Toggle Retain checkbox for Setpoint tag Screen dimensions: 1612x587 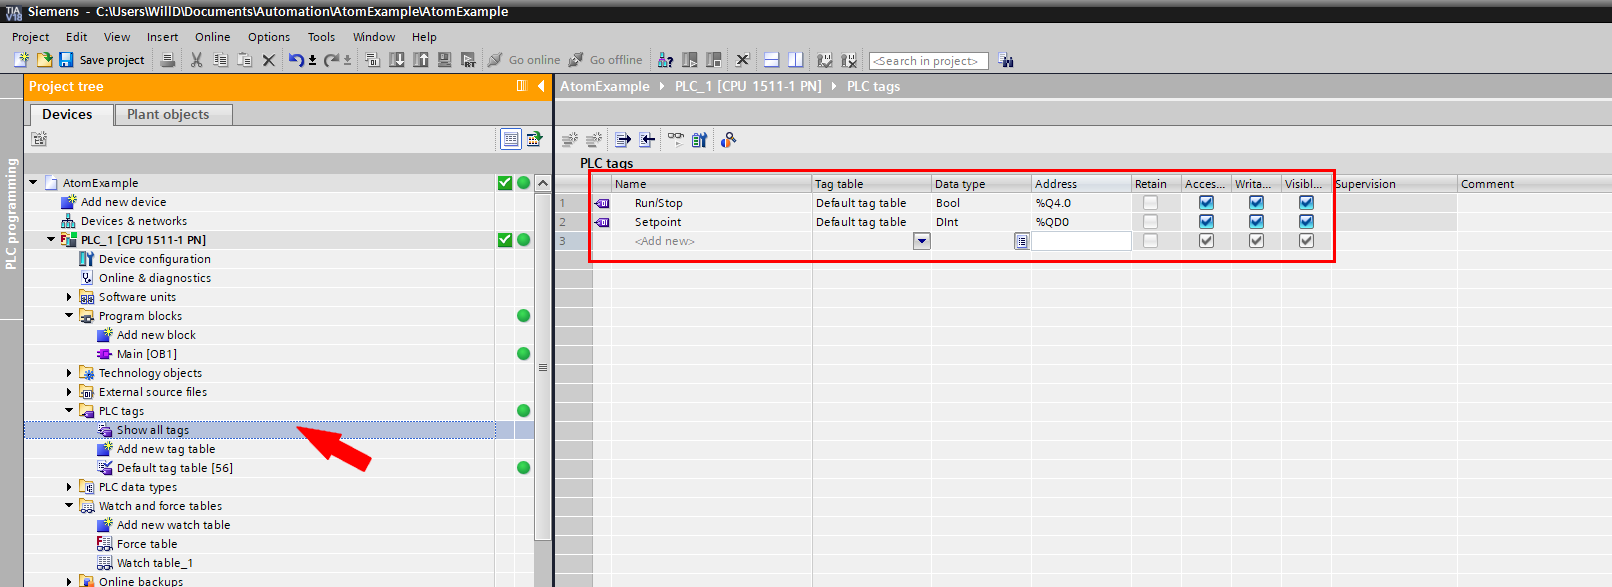[1150, 222]
